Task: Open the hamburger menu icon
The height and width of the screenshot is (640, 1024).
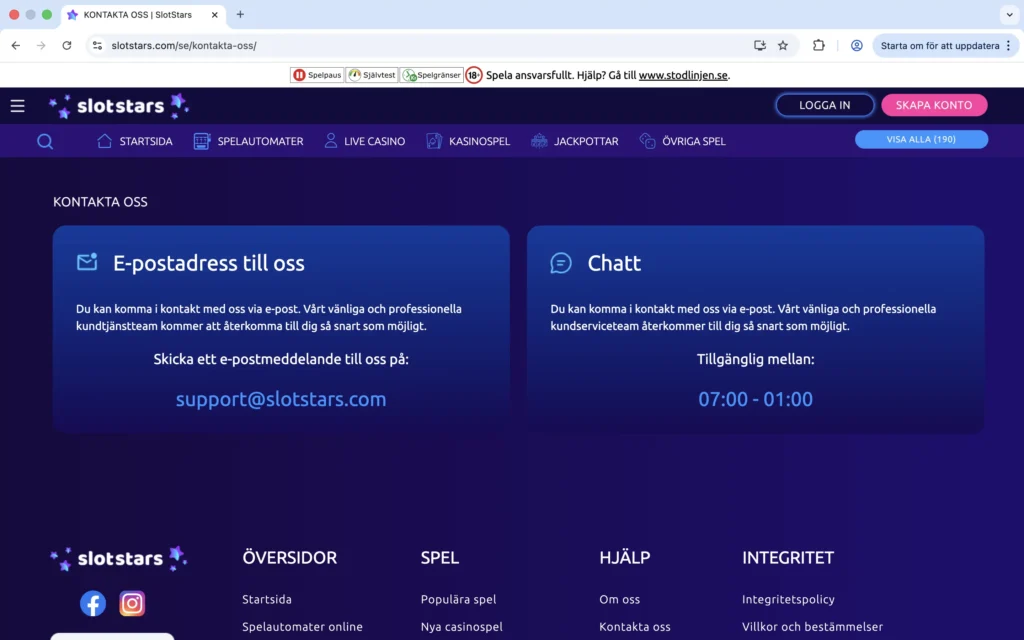Action: [x=17, y=106]
